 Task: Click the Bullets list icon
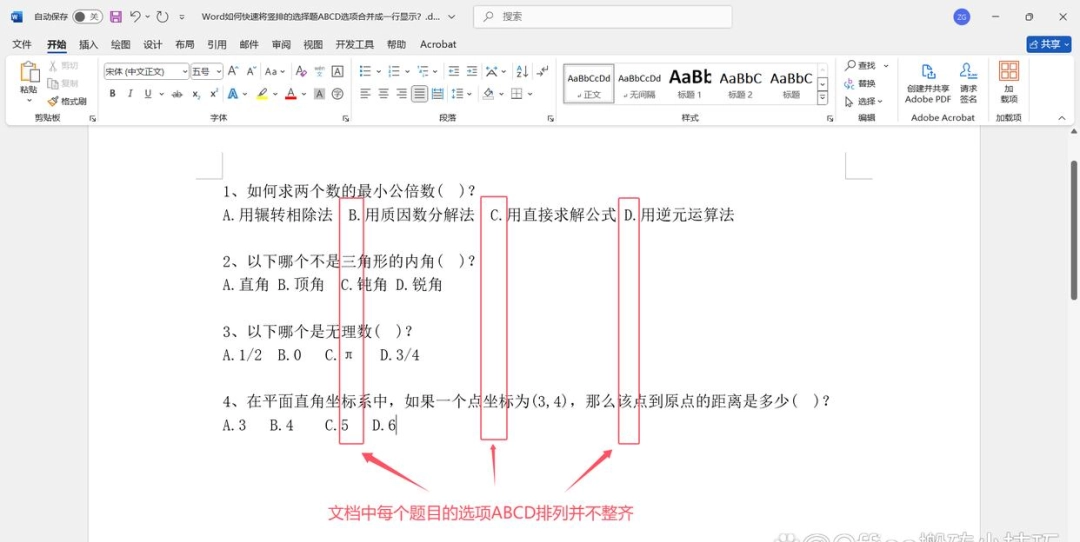click(x=365, y=71)
